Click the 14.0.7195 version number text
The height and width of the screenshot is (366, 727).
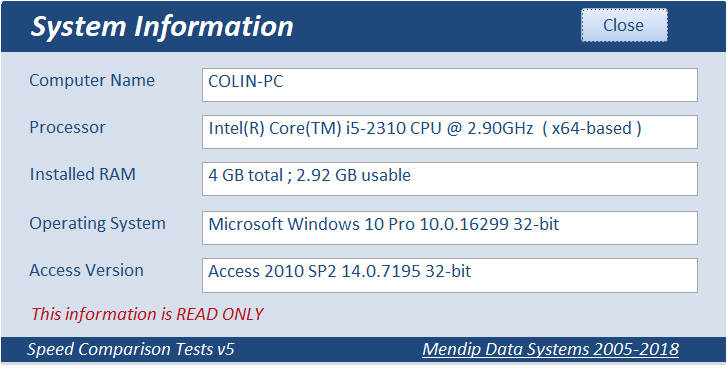383,271
